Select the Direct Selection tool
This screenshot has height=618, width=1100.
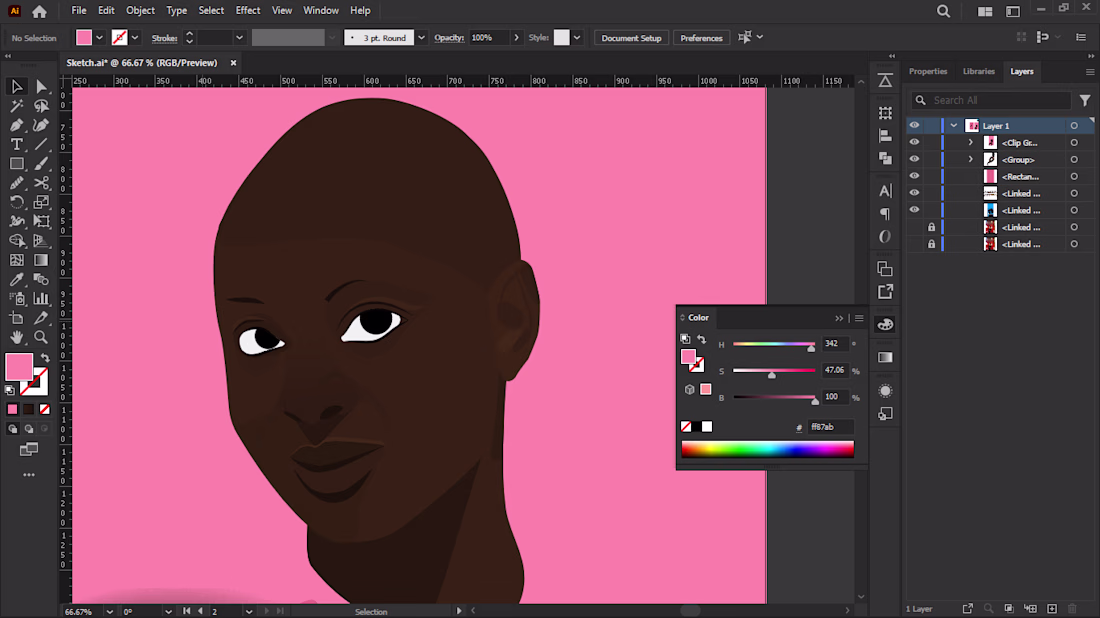41,86
